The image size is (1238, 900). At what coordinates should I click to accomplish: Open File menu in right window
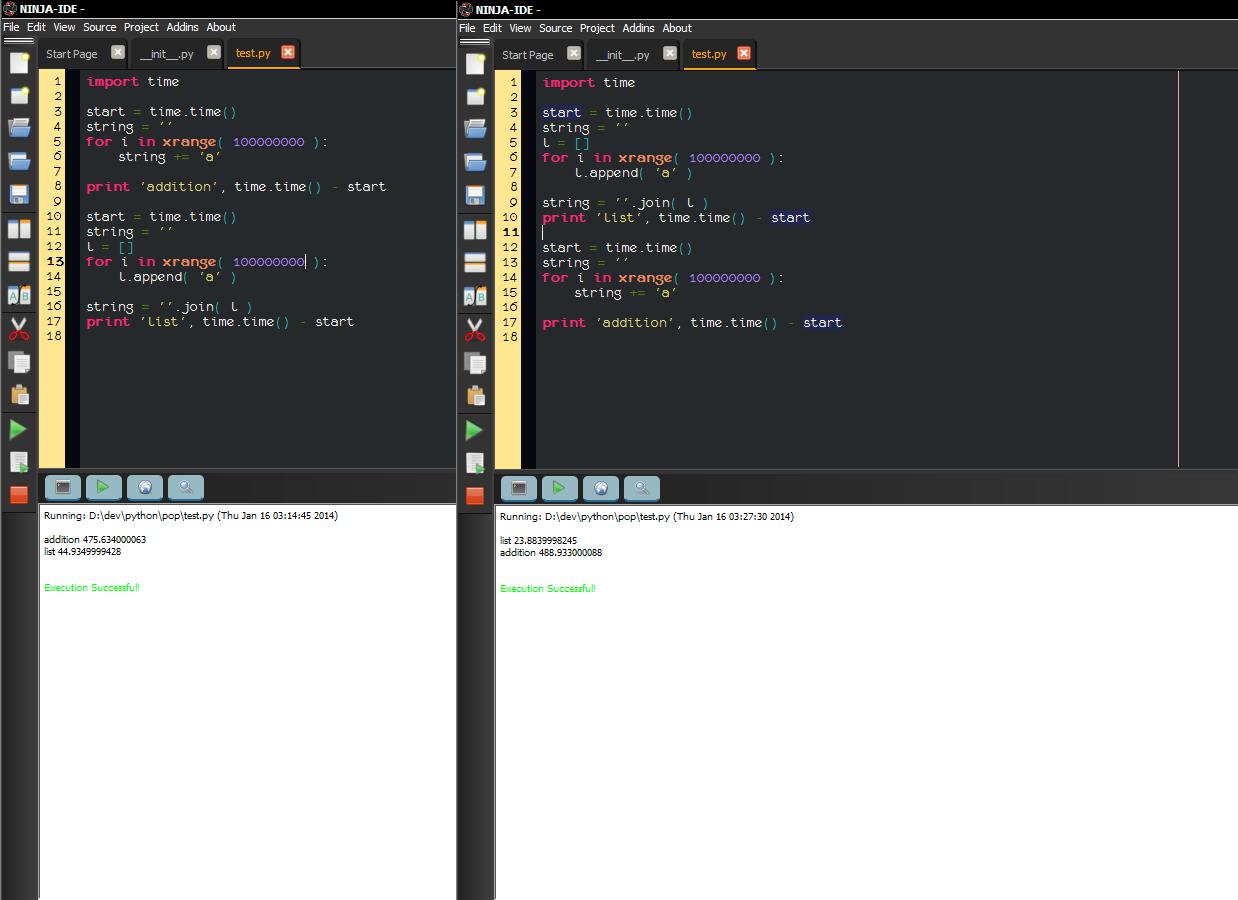point(467,28)
